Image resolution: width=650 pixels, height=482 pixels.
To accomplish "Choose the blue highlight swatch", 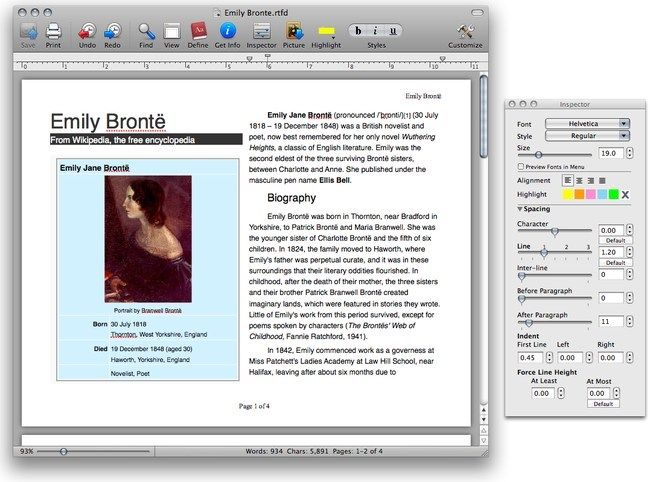I will pos(602,194).
